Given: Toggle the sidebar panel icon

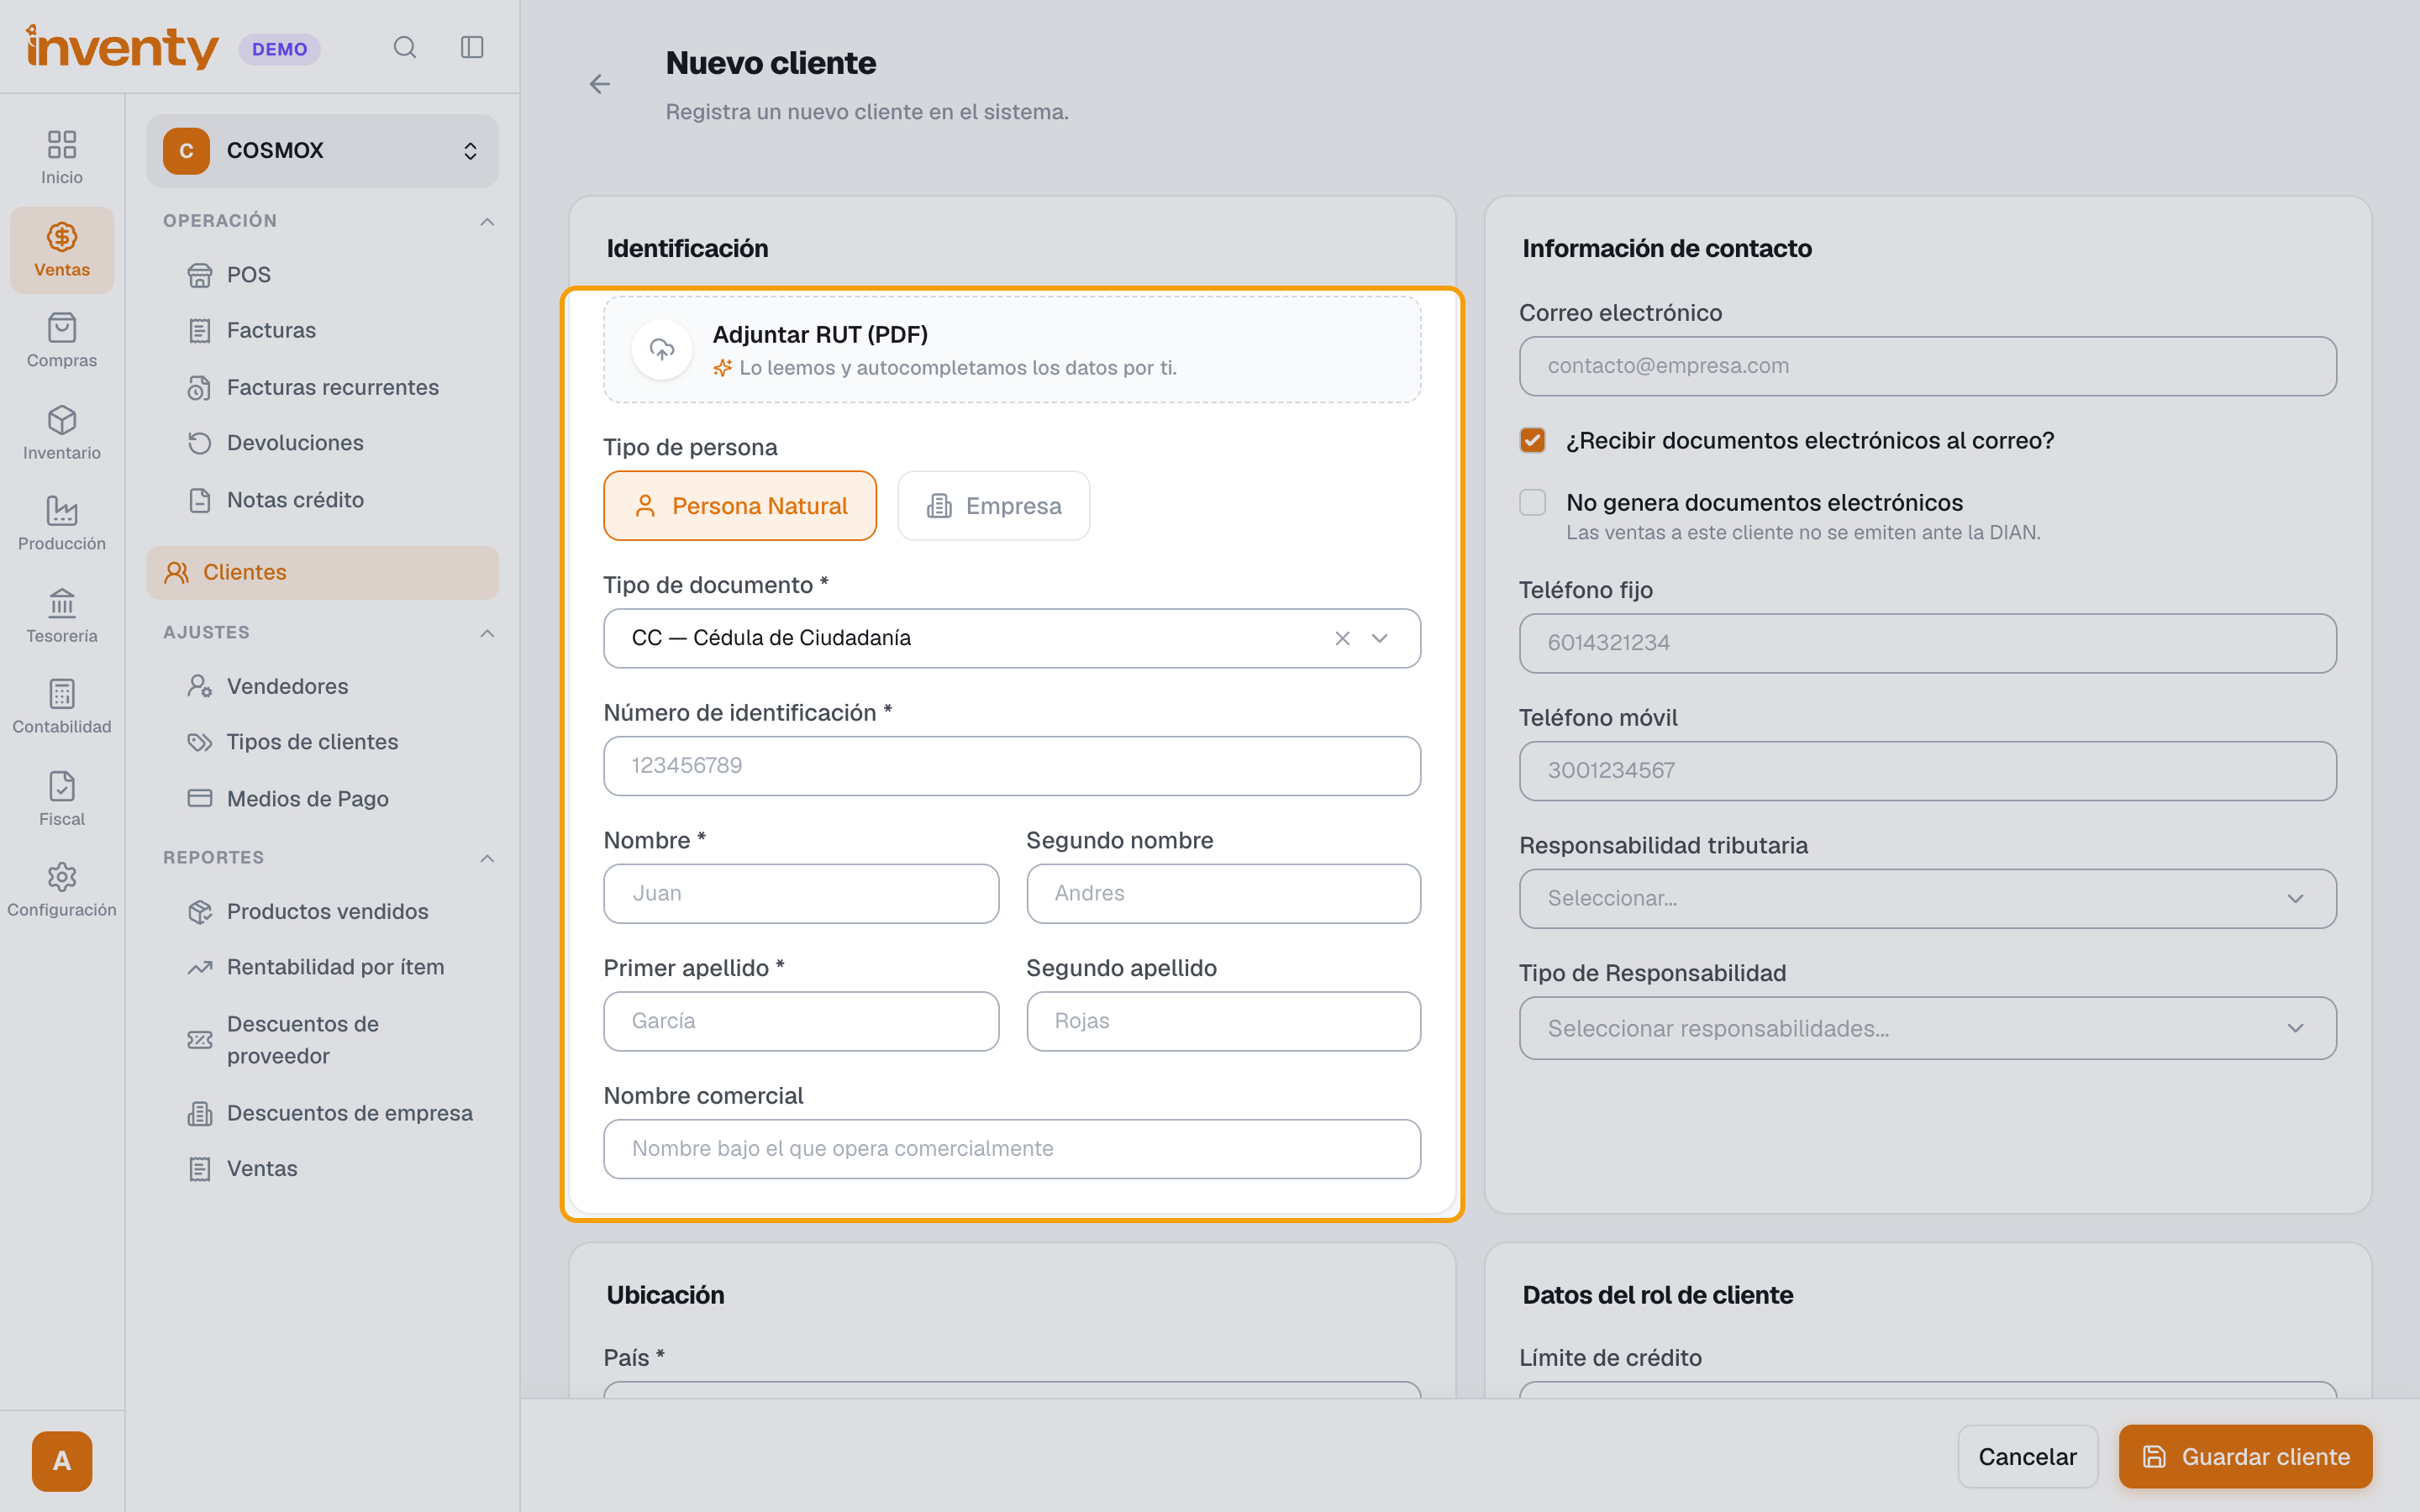Looking at the screenshot, I should [x=472, y=47].
